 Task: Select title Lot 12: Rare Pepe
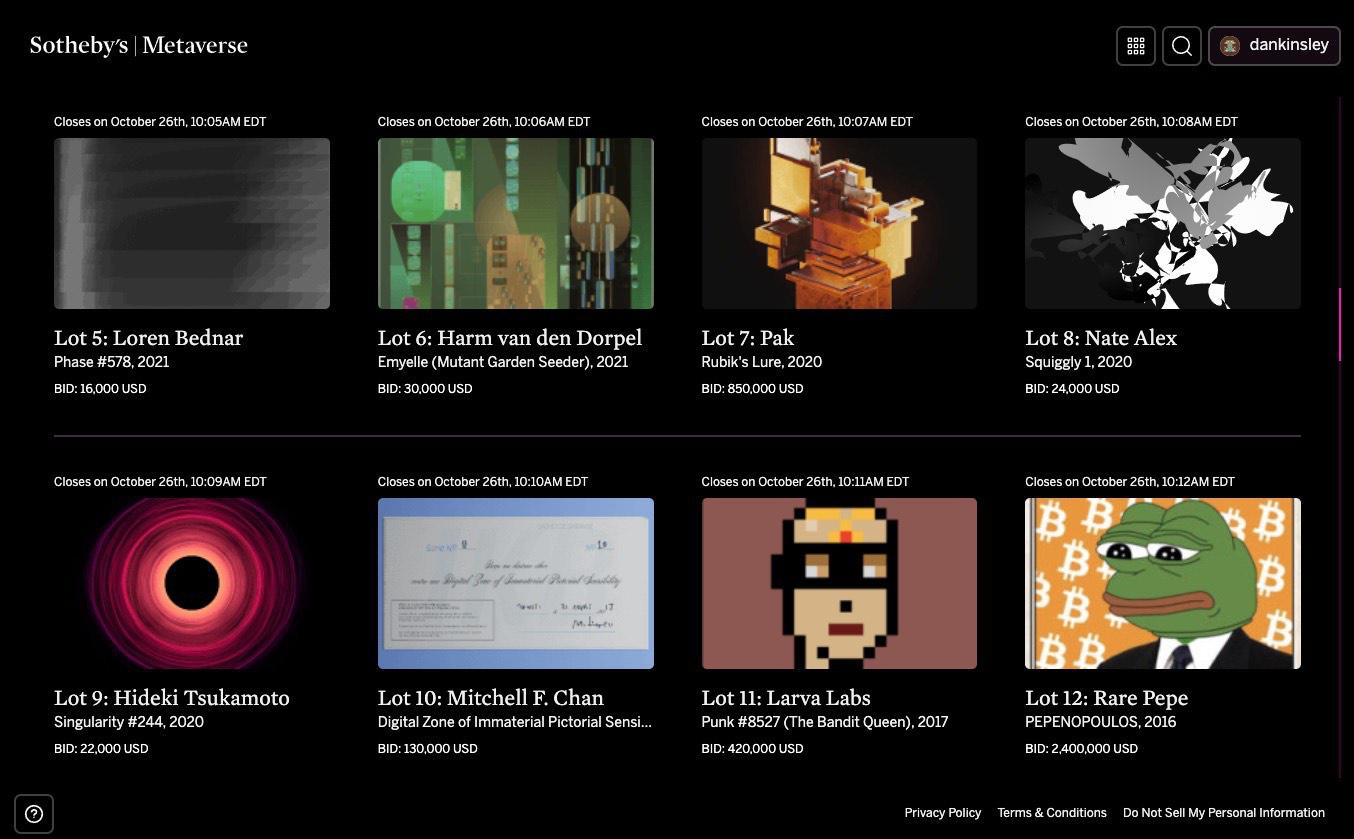click(1107, 698)
